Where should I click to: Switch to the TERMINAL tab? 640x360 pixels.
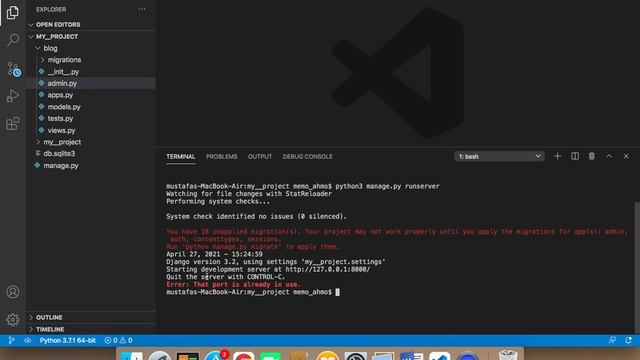pos(180,156)
